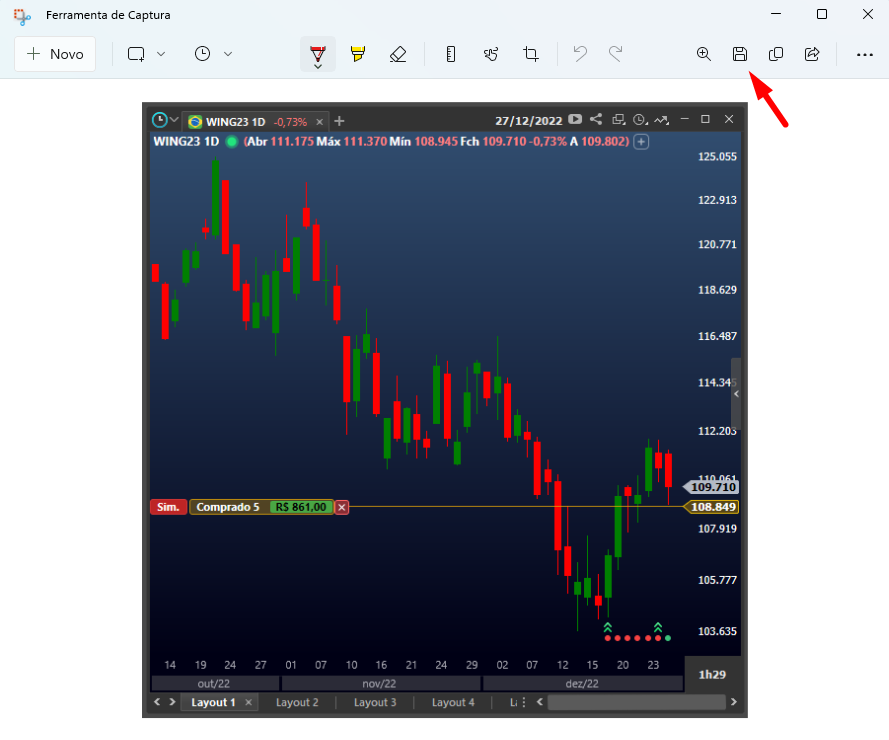Click the zoom magnifier icon
889x740 pixels.
point(704,54)
